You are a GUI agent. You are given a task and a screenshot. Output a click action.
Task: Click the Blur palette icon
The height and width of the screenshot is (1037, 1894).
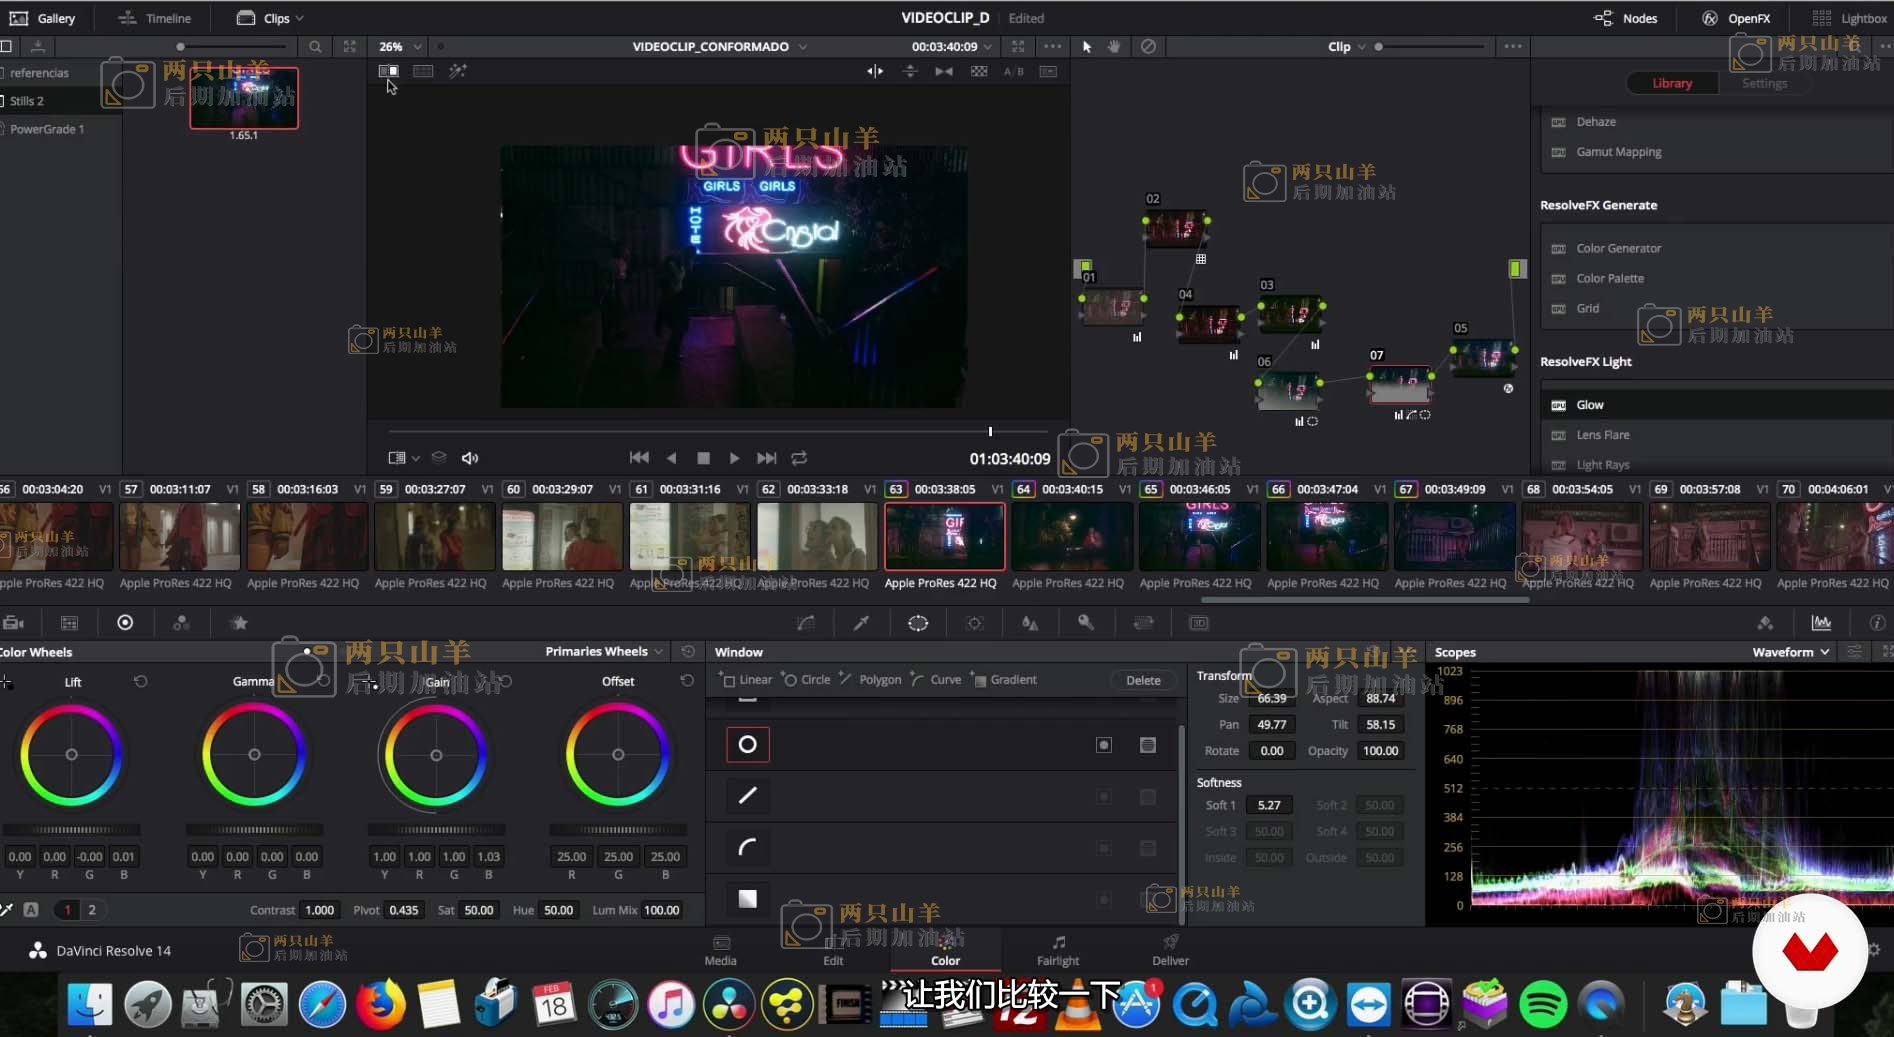1030,623
